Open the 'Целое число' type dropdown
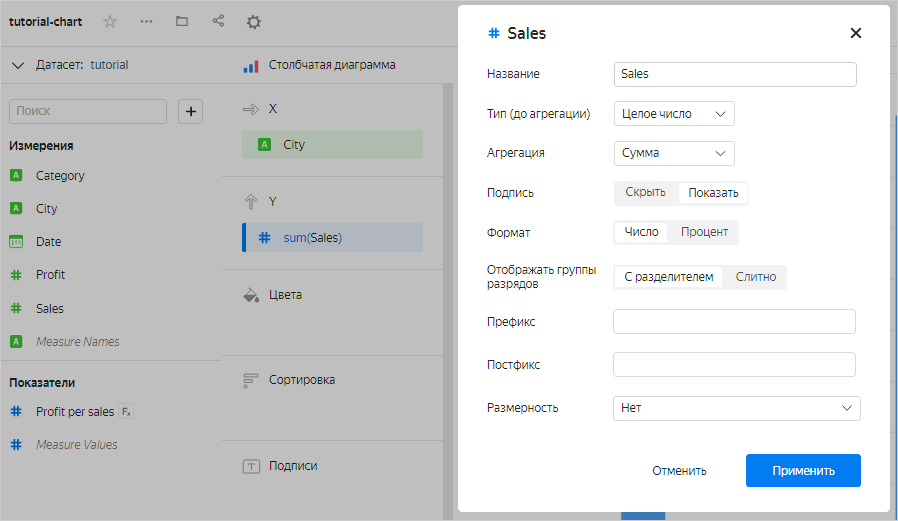This screenshot has height=521, width=898. pos(674,114)
